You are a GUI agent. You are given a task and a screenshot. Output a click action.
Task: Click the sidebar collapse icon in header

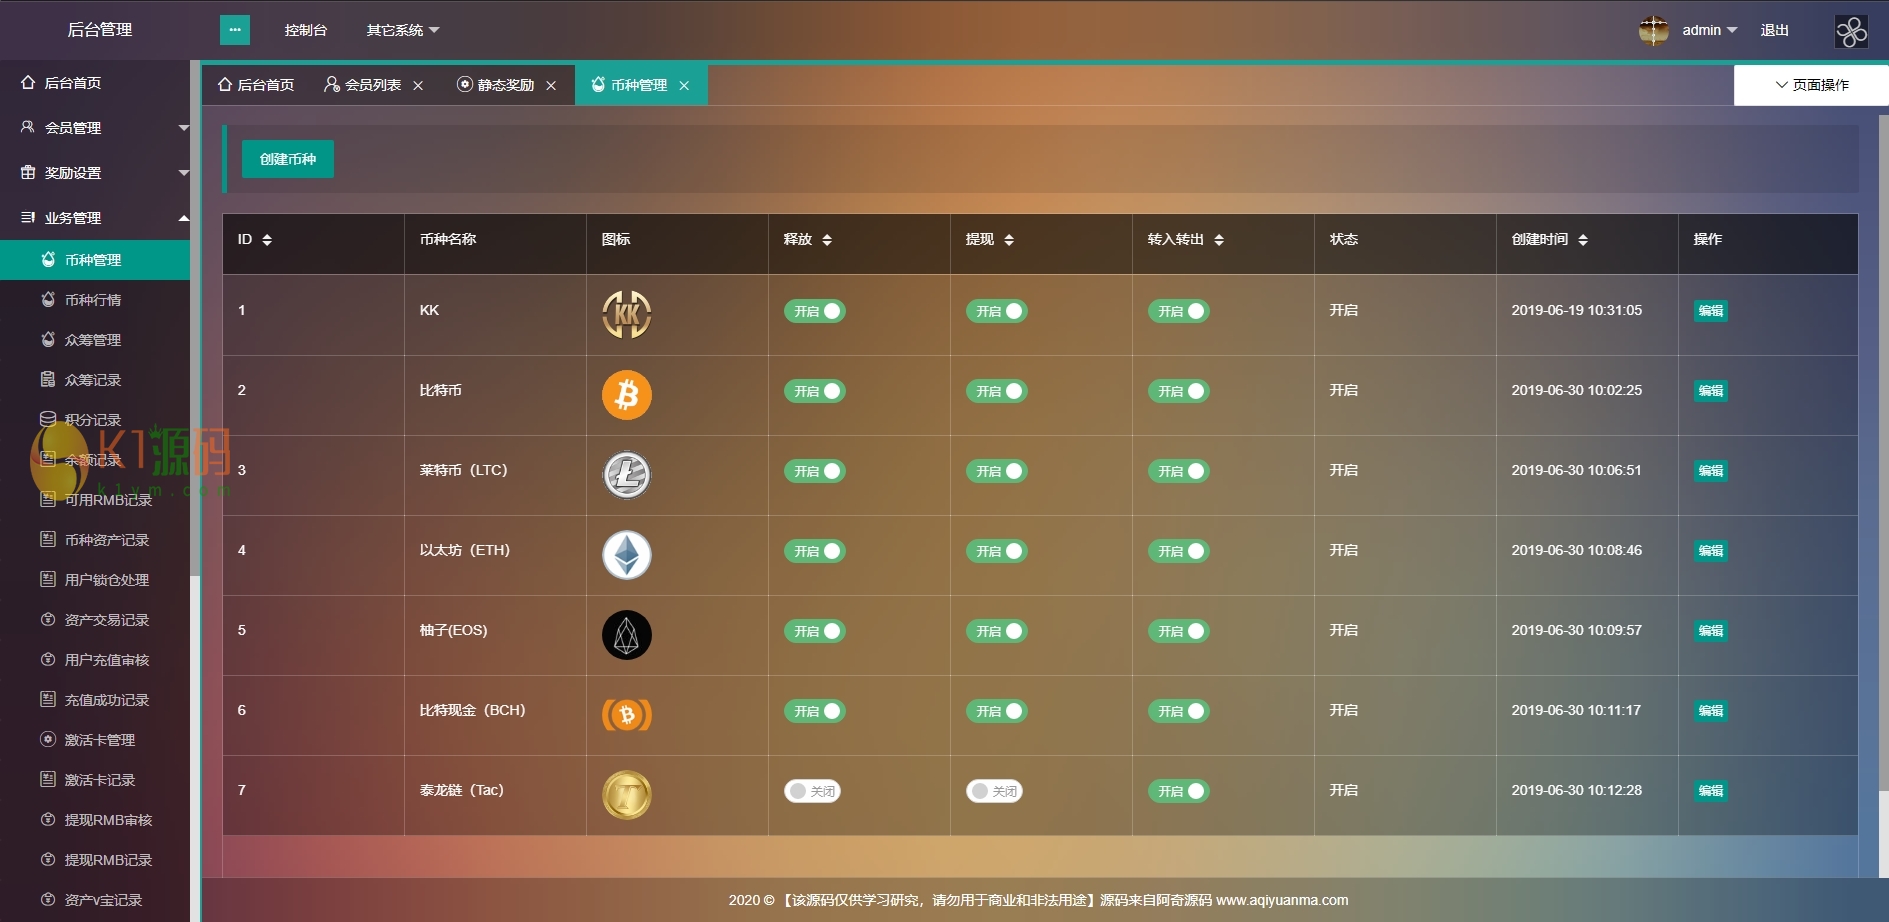(x=235, y=30)
